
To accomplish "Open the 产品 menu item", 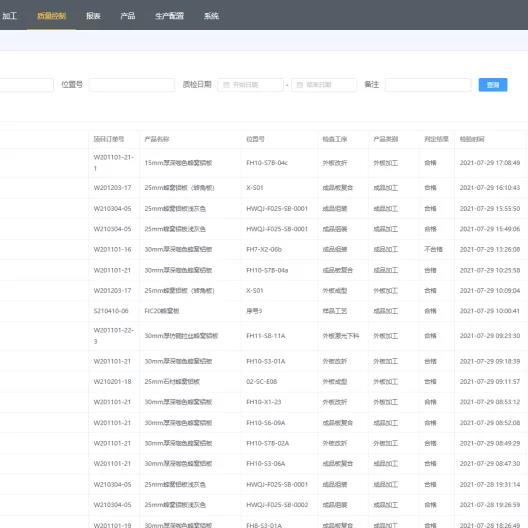I will [128, 16].
